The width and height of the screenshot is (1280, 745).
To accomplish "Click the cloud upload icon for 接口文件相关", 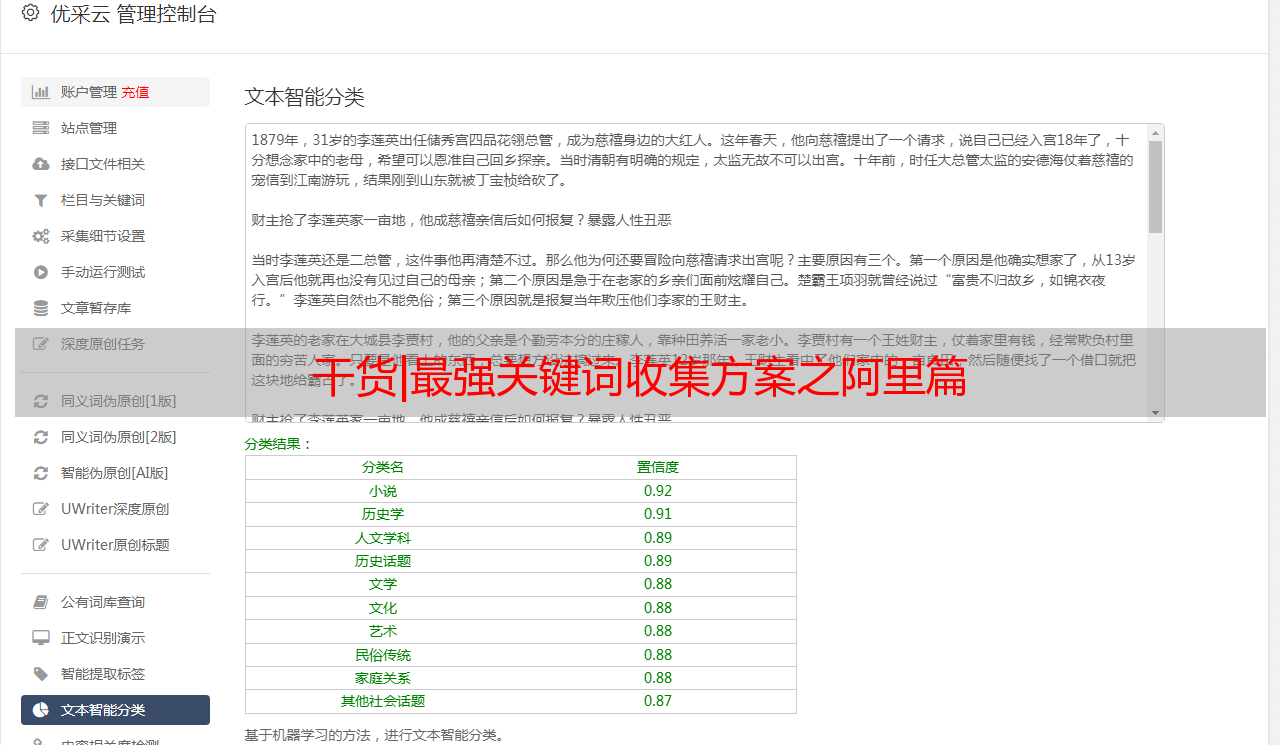I will click(41, 164).
